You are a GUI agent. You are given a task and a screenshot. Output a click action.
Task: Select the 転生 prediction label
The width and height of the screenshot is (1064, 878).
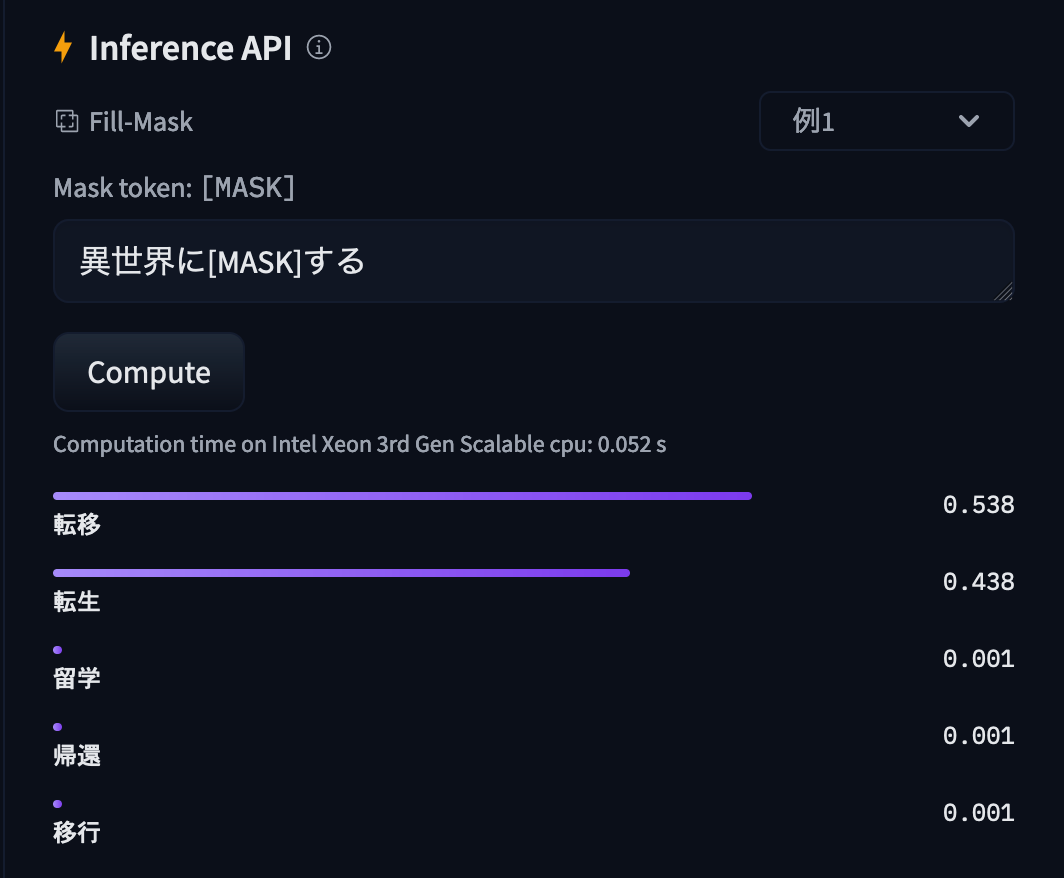click(77, 602)
